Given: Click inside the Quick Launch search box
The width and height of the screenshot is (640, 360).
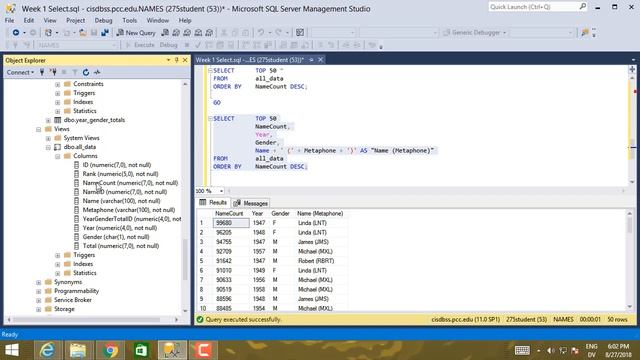Looking at the screenshot, I should [538, 7].
